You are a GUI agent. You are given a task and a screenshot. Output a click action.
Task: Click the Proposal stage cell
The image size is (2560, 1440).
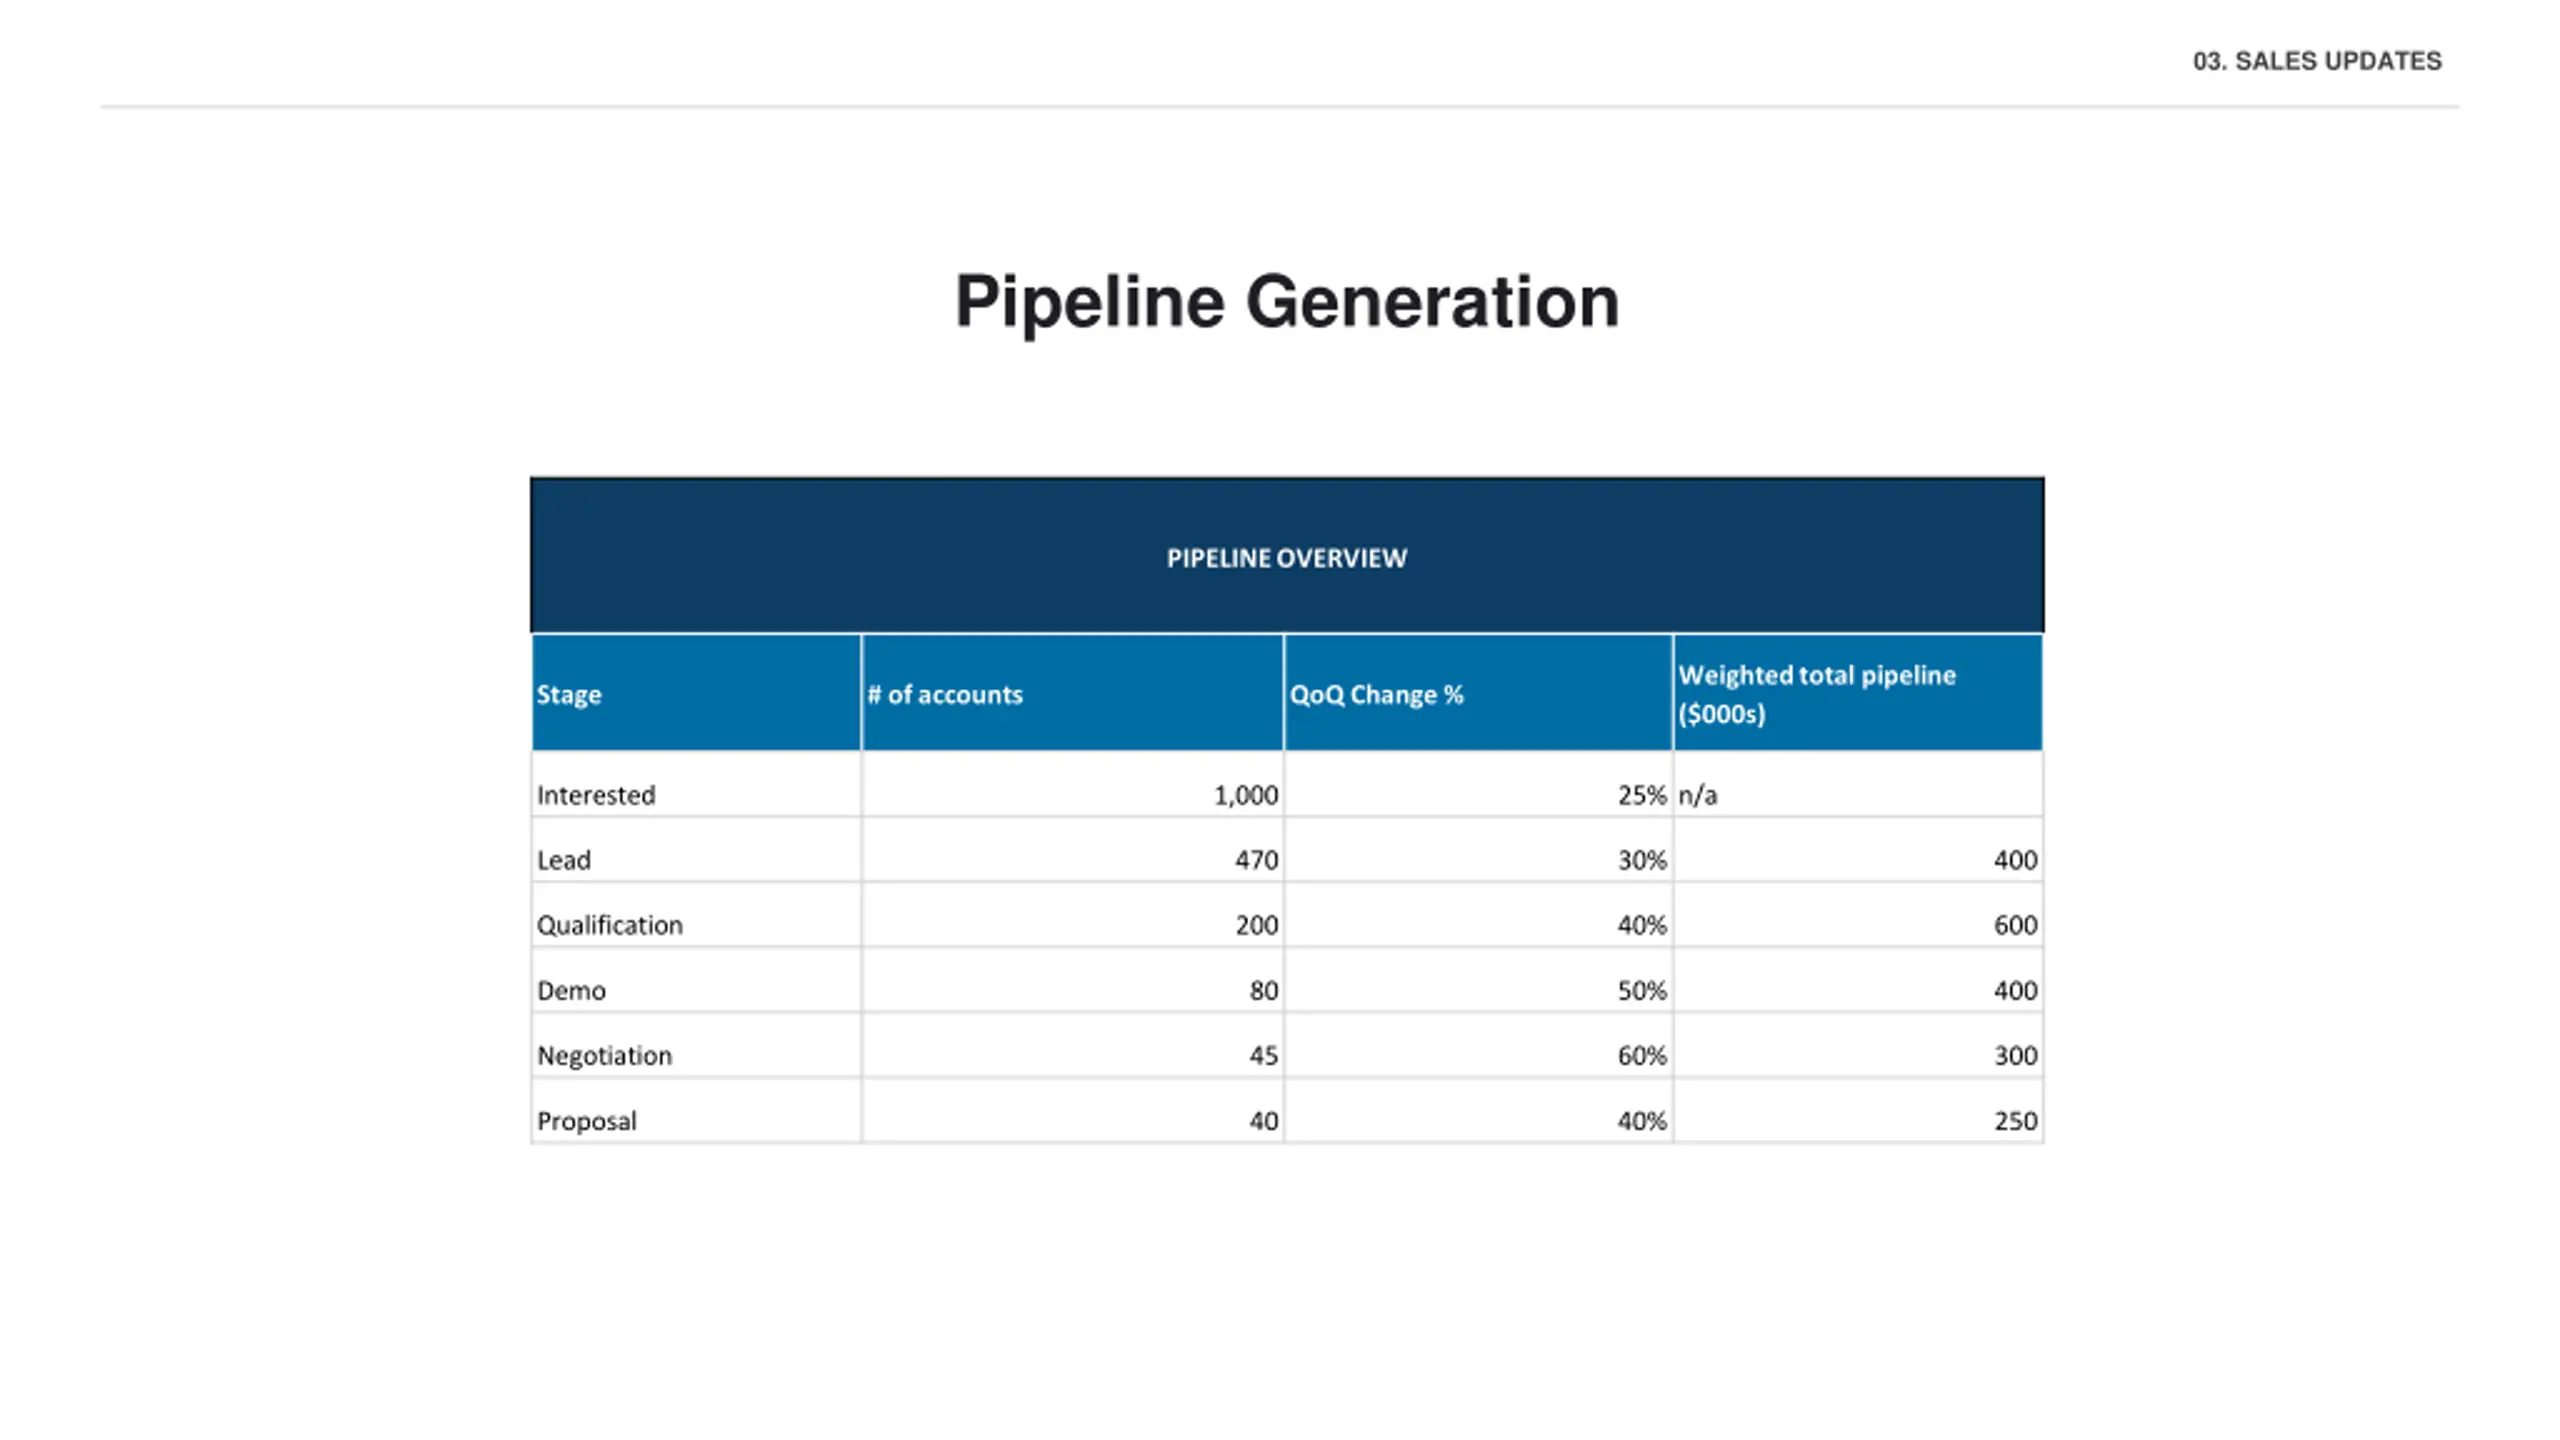pyautogui.click(x=586, y=1120)
